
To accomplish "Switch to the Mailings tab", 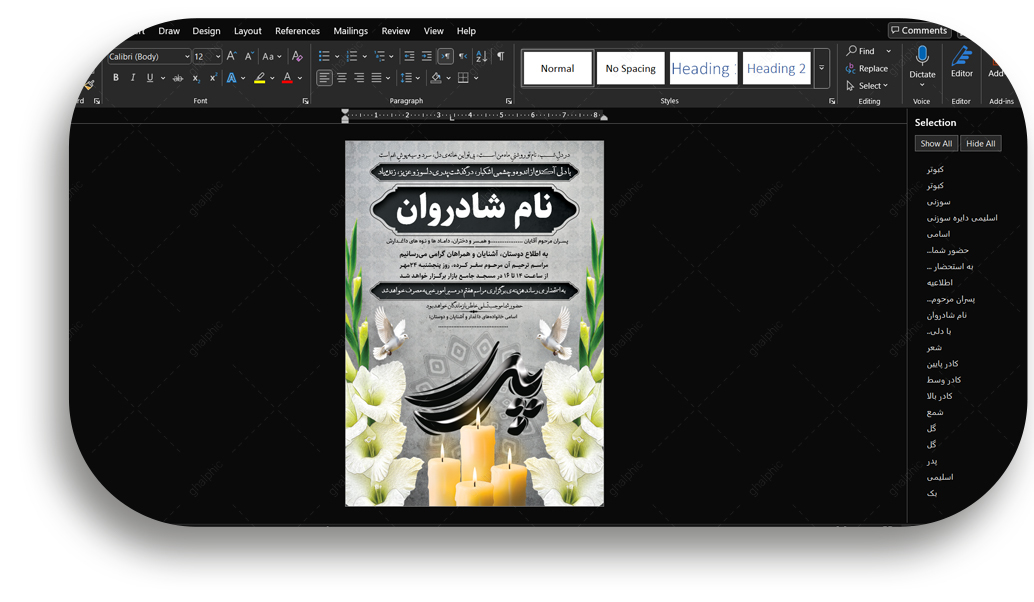I will tap(351, 31).
